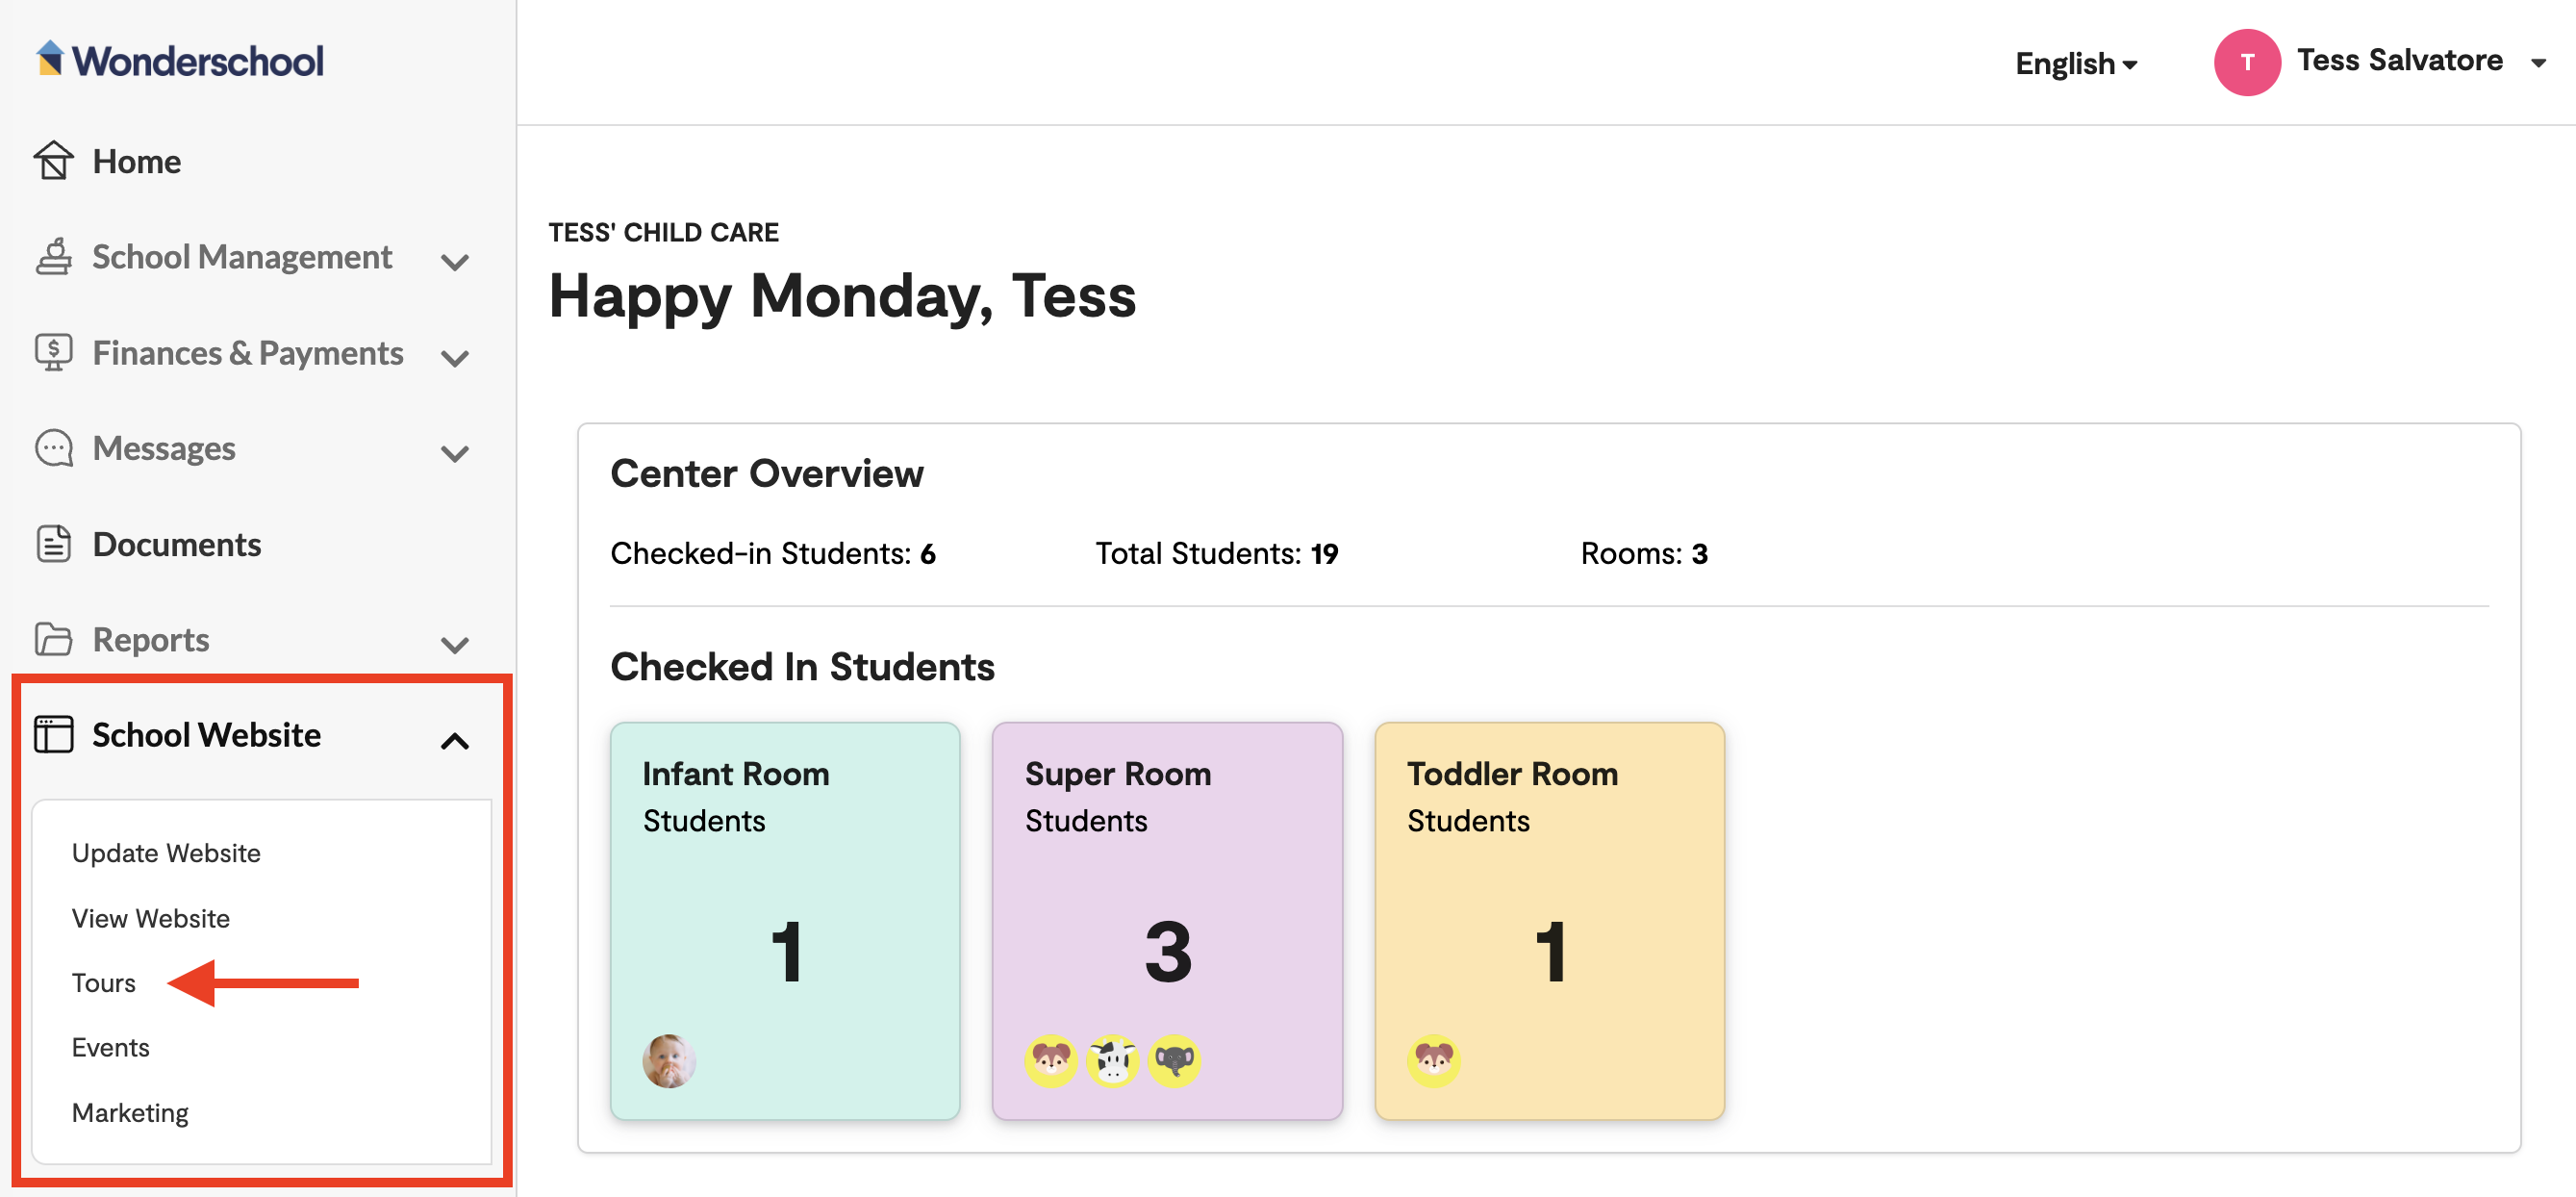
Task: Expand the School Management chevron
Action: [455, 262]
